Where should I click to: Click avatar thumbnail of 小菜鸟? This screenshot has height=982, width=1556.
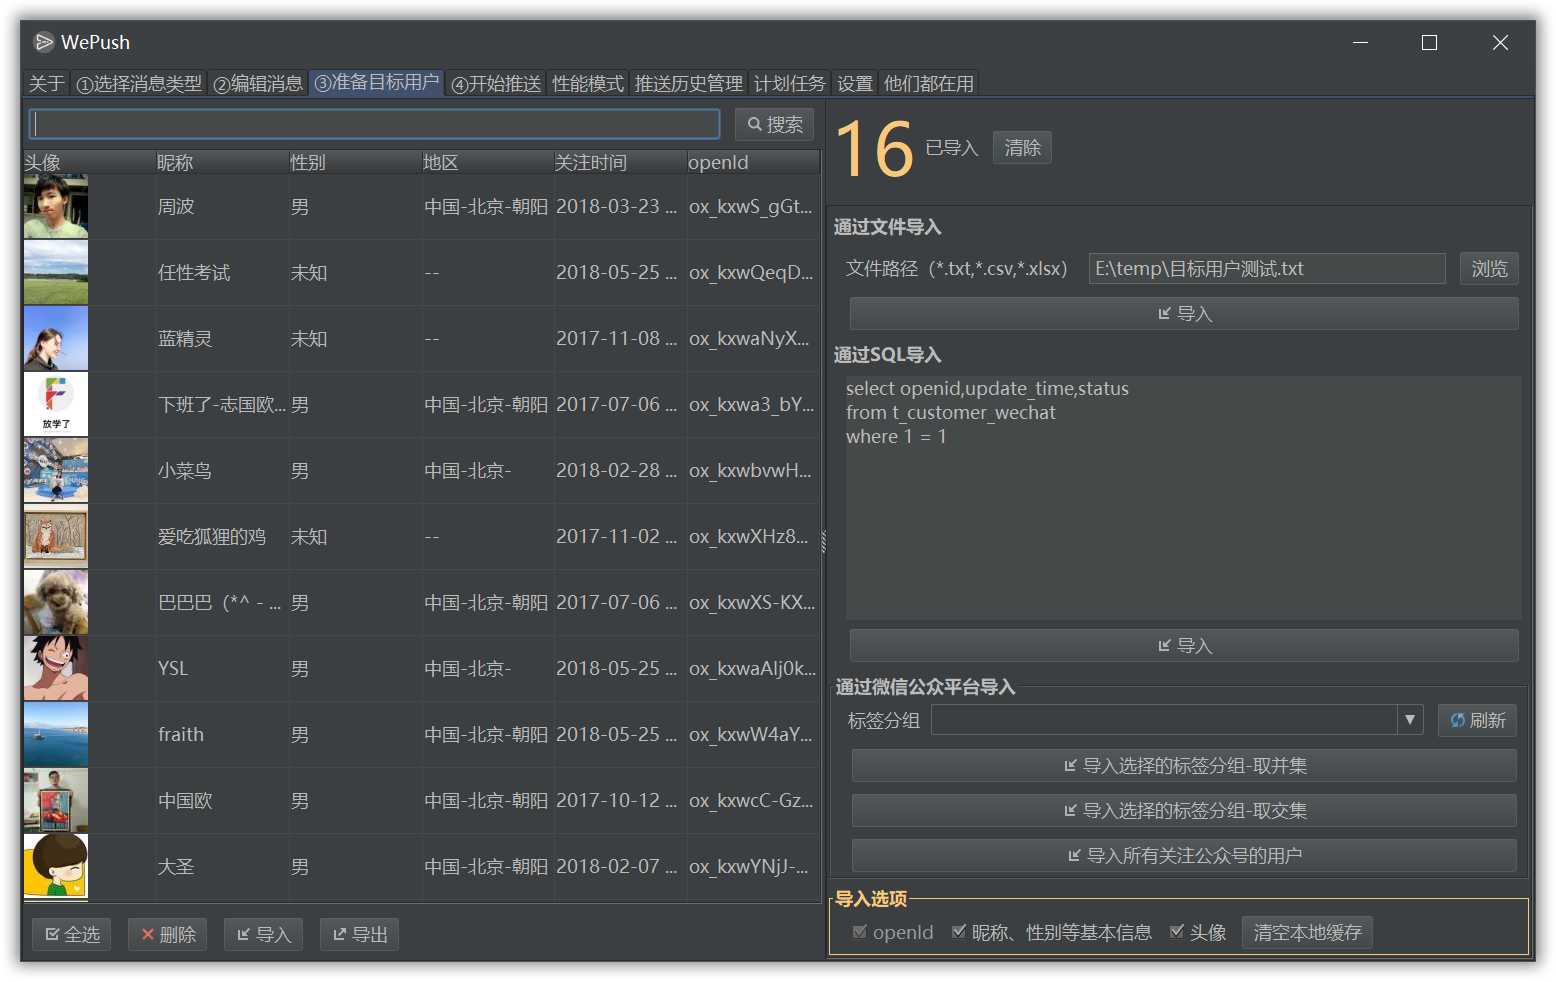56,470
